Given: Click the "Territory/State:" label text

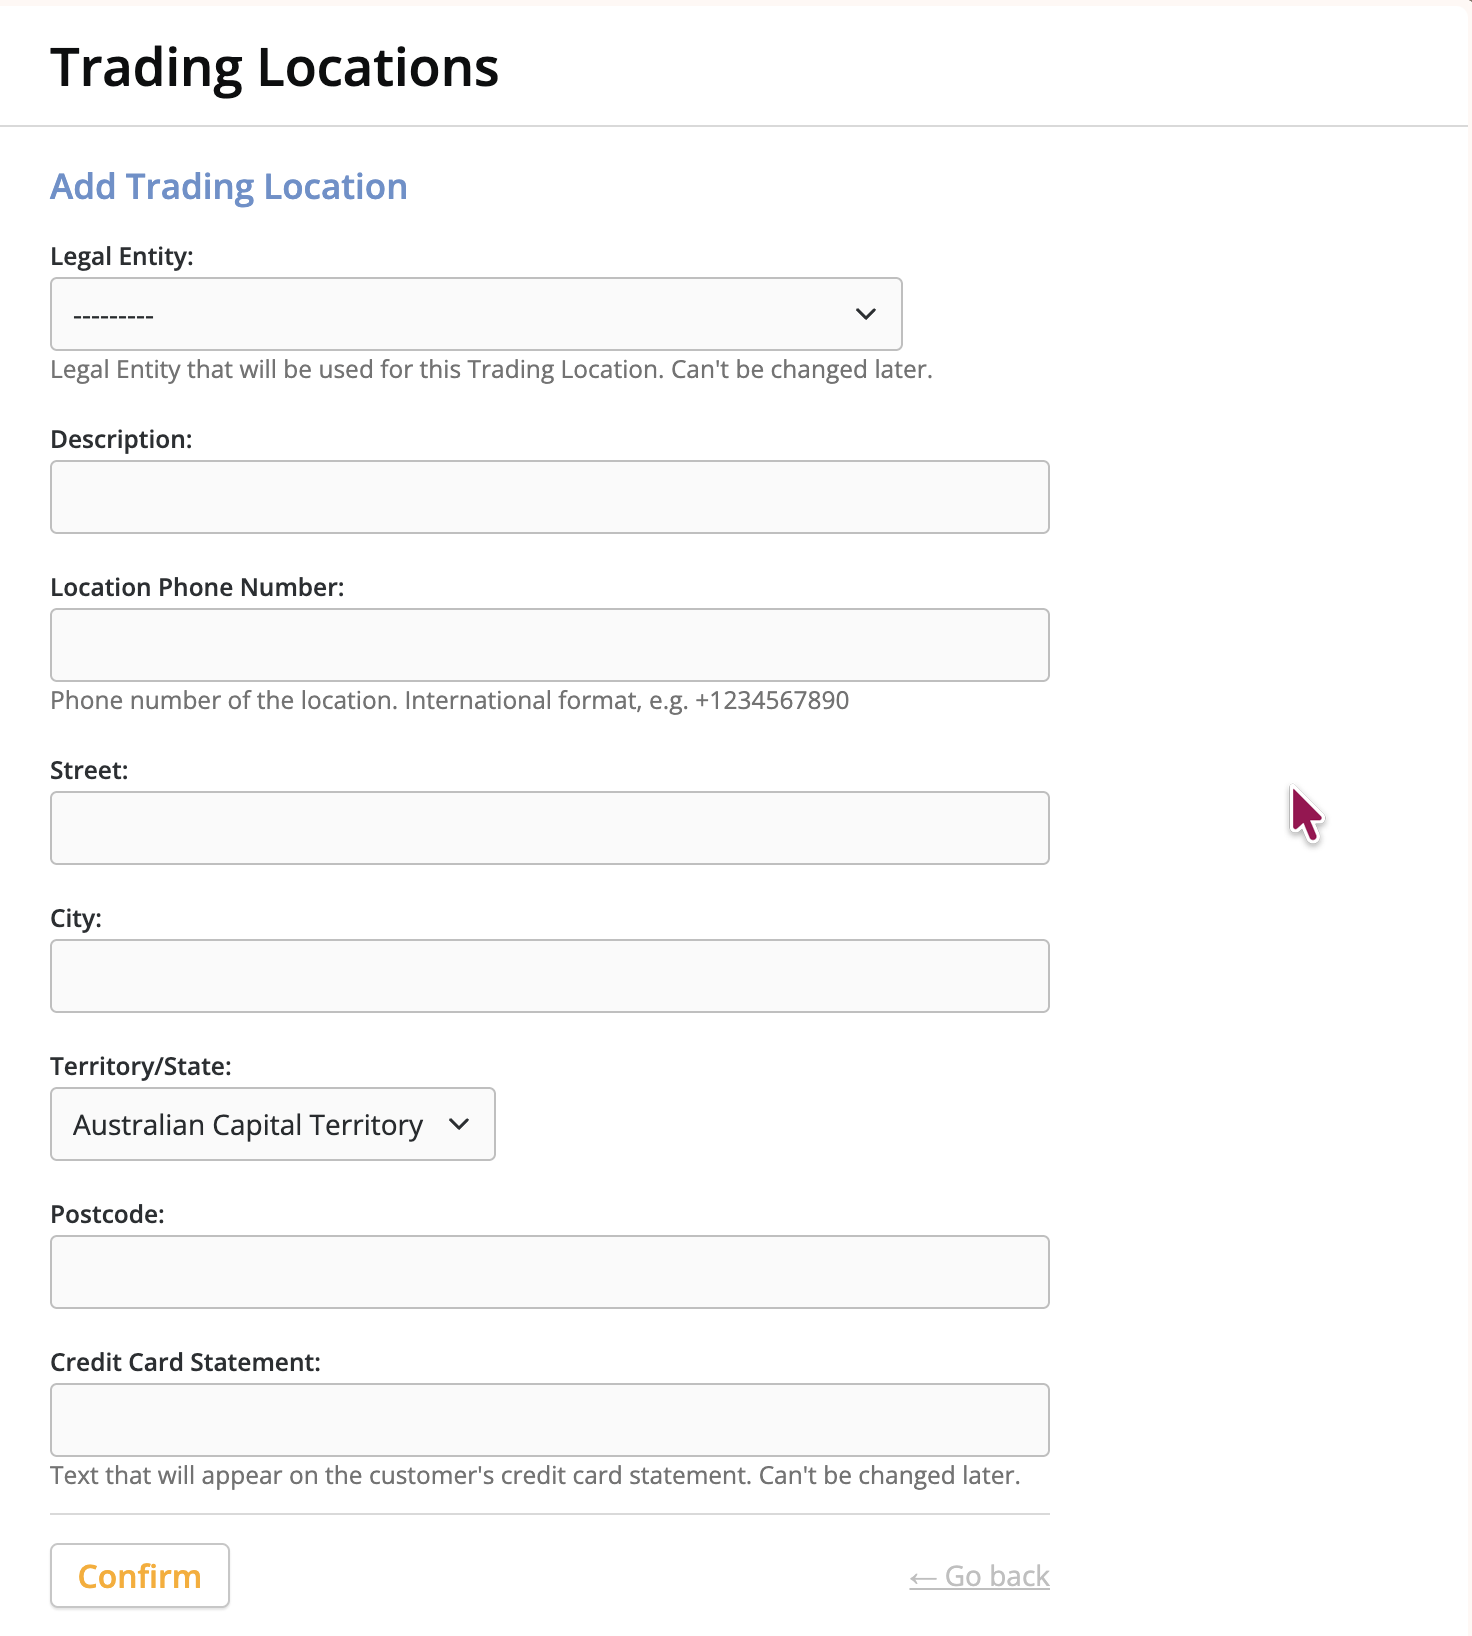Looking at the screenshot, I should [x=141, y=1066].
